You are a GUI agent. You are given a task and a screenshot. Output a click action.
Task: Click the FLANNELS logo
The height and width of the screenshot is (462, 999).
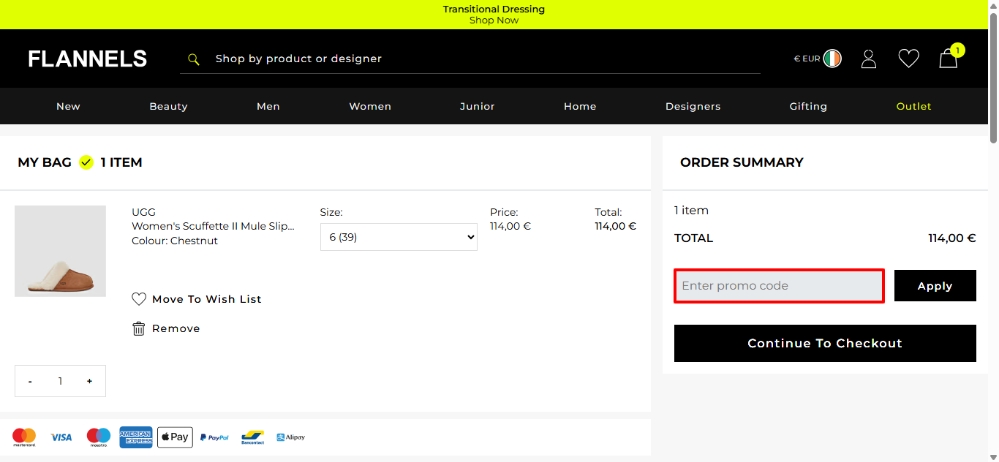coord(87,59)
